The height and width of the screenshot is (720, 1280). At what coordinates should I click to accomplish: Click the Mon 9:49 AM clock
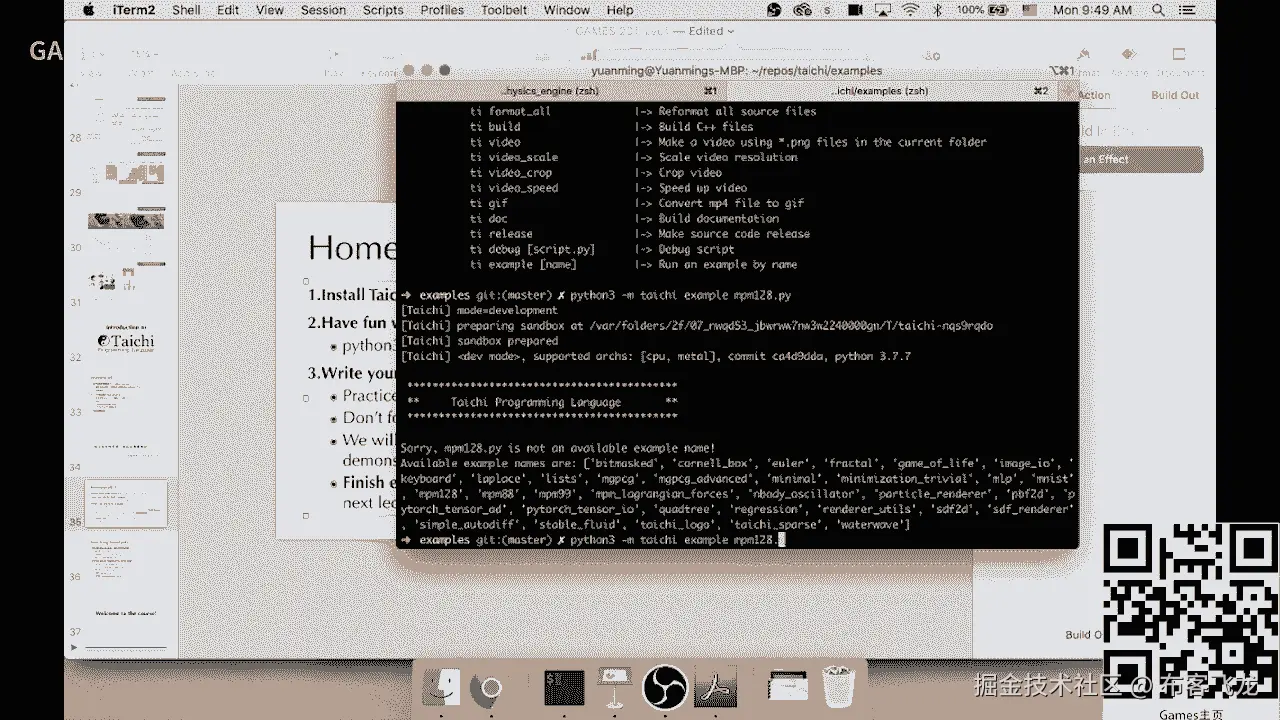(x=1093, y=10)
